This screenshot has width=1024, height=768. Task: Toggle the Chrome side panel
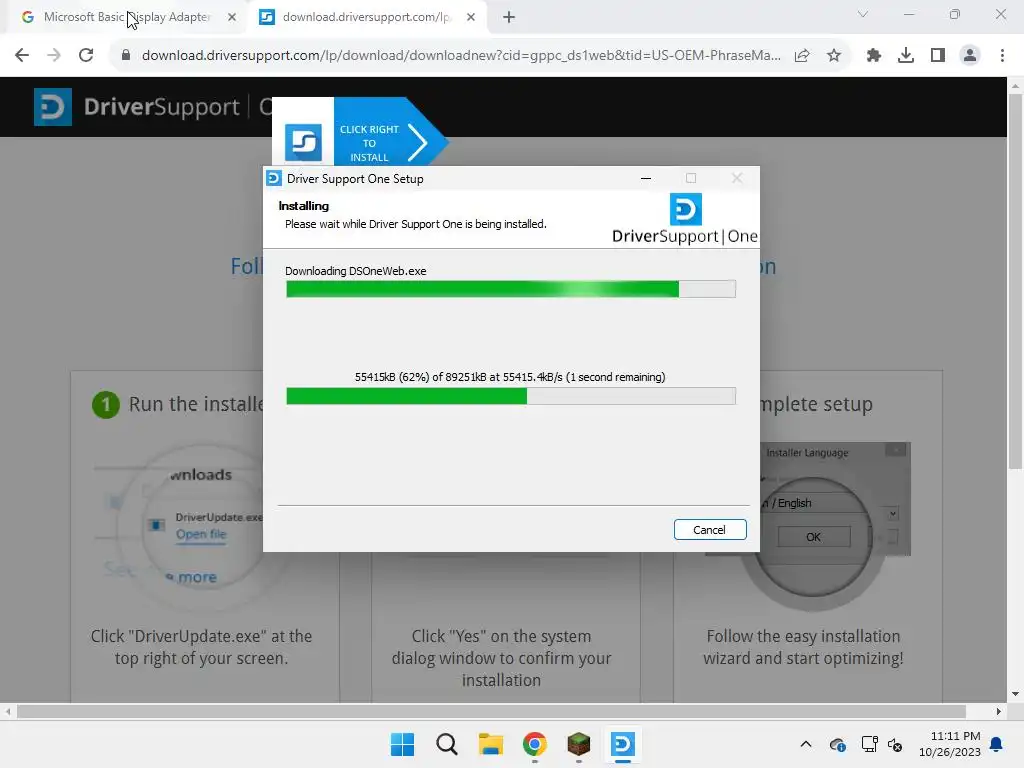[x=938, y=56]
